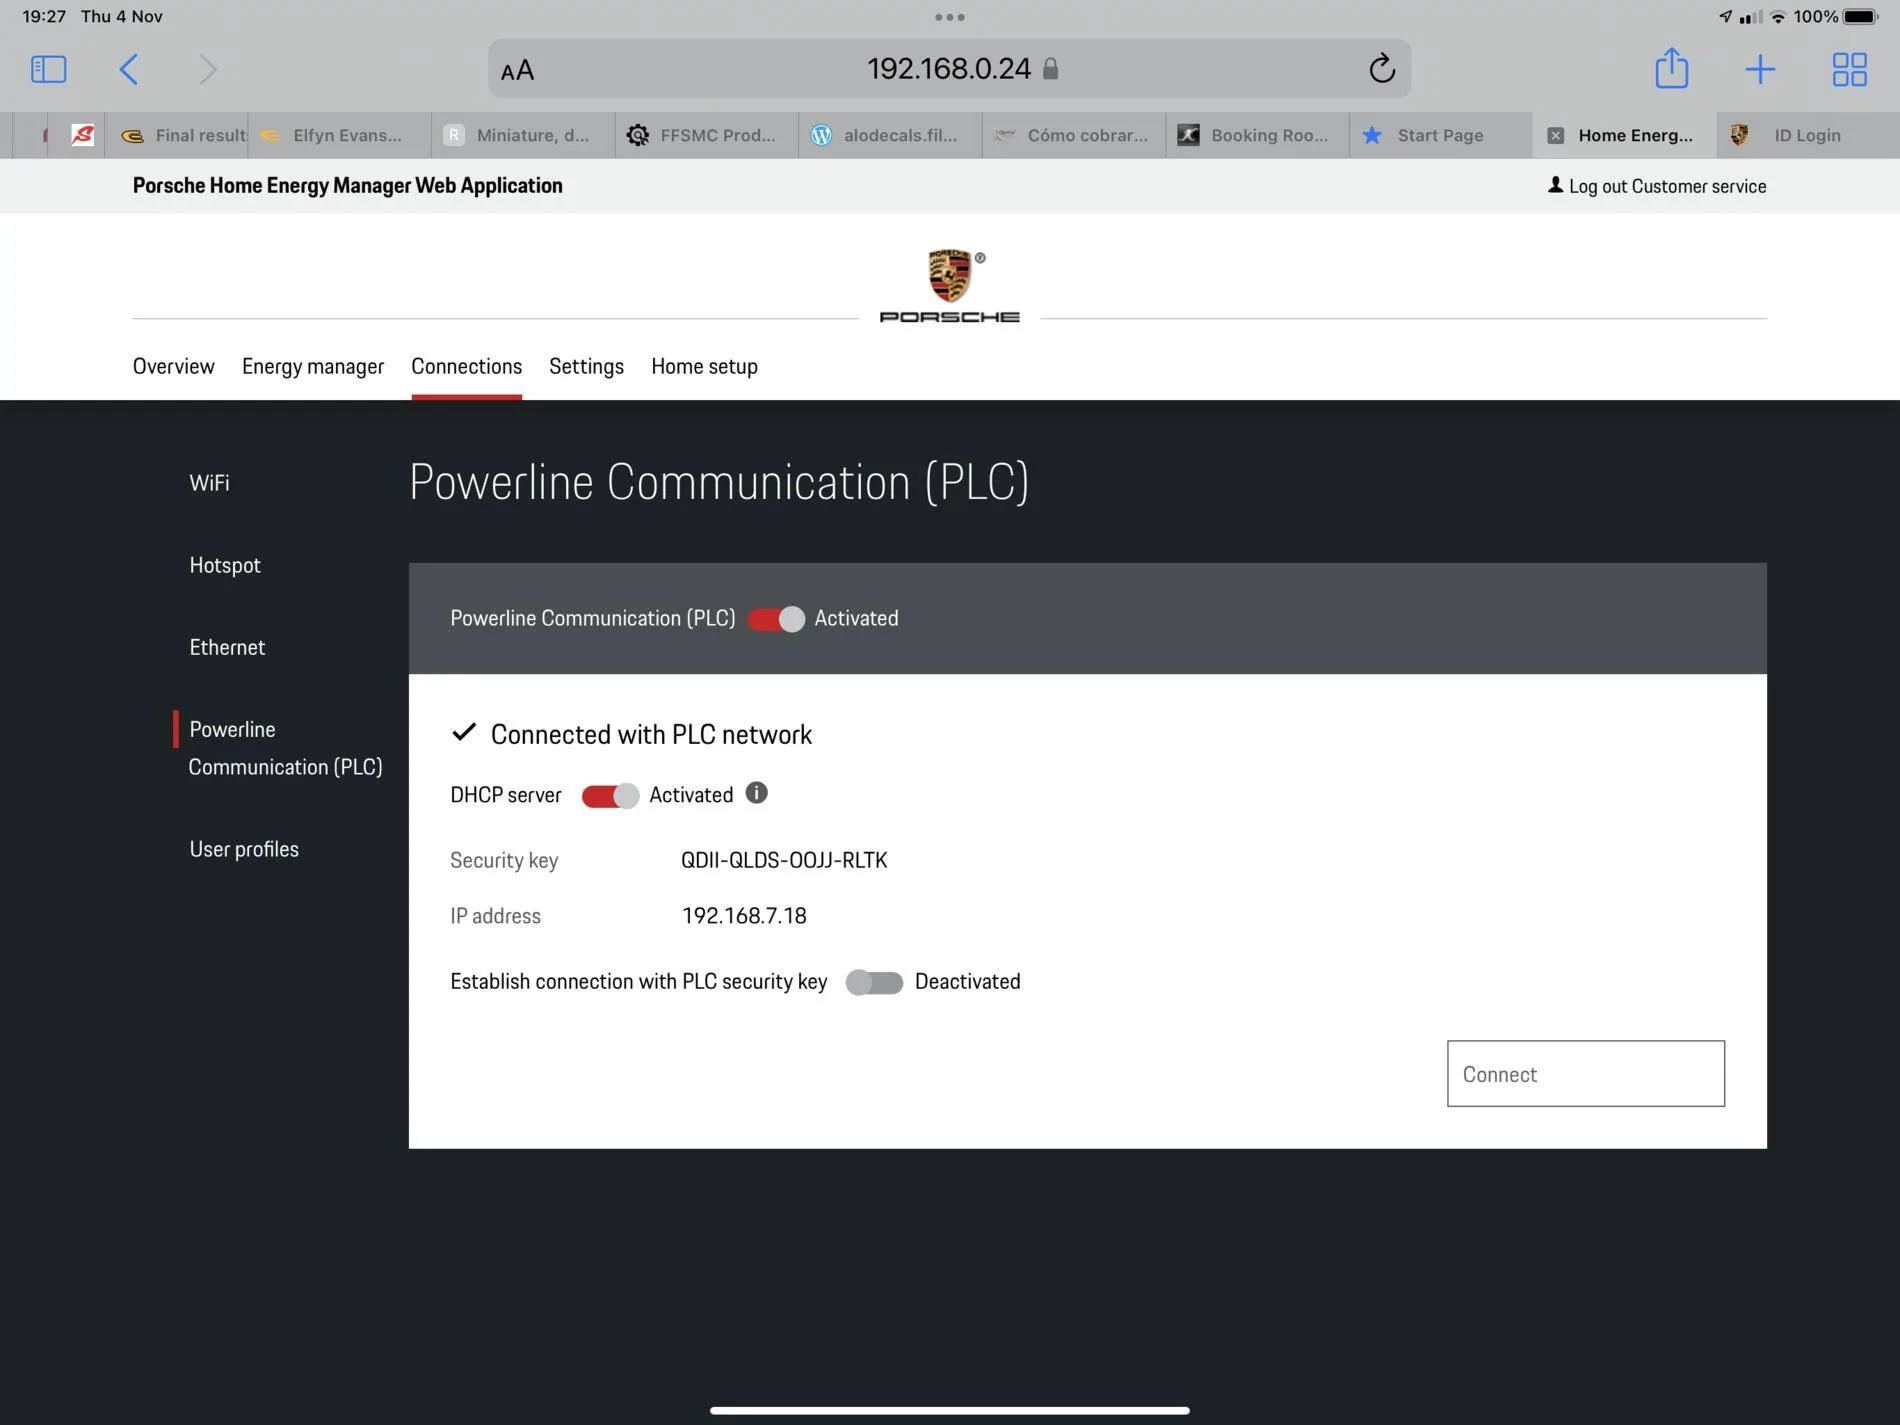Select Hotspot in the side menu
Screen dimensions: 1900x1425
(225, 565)
